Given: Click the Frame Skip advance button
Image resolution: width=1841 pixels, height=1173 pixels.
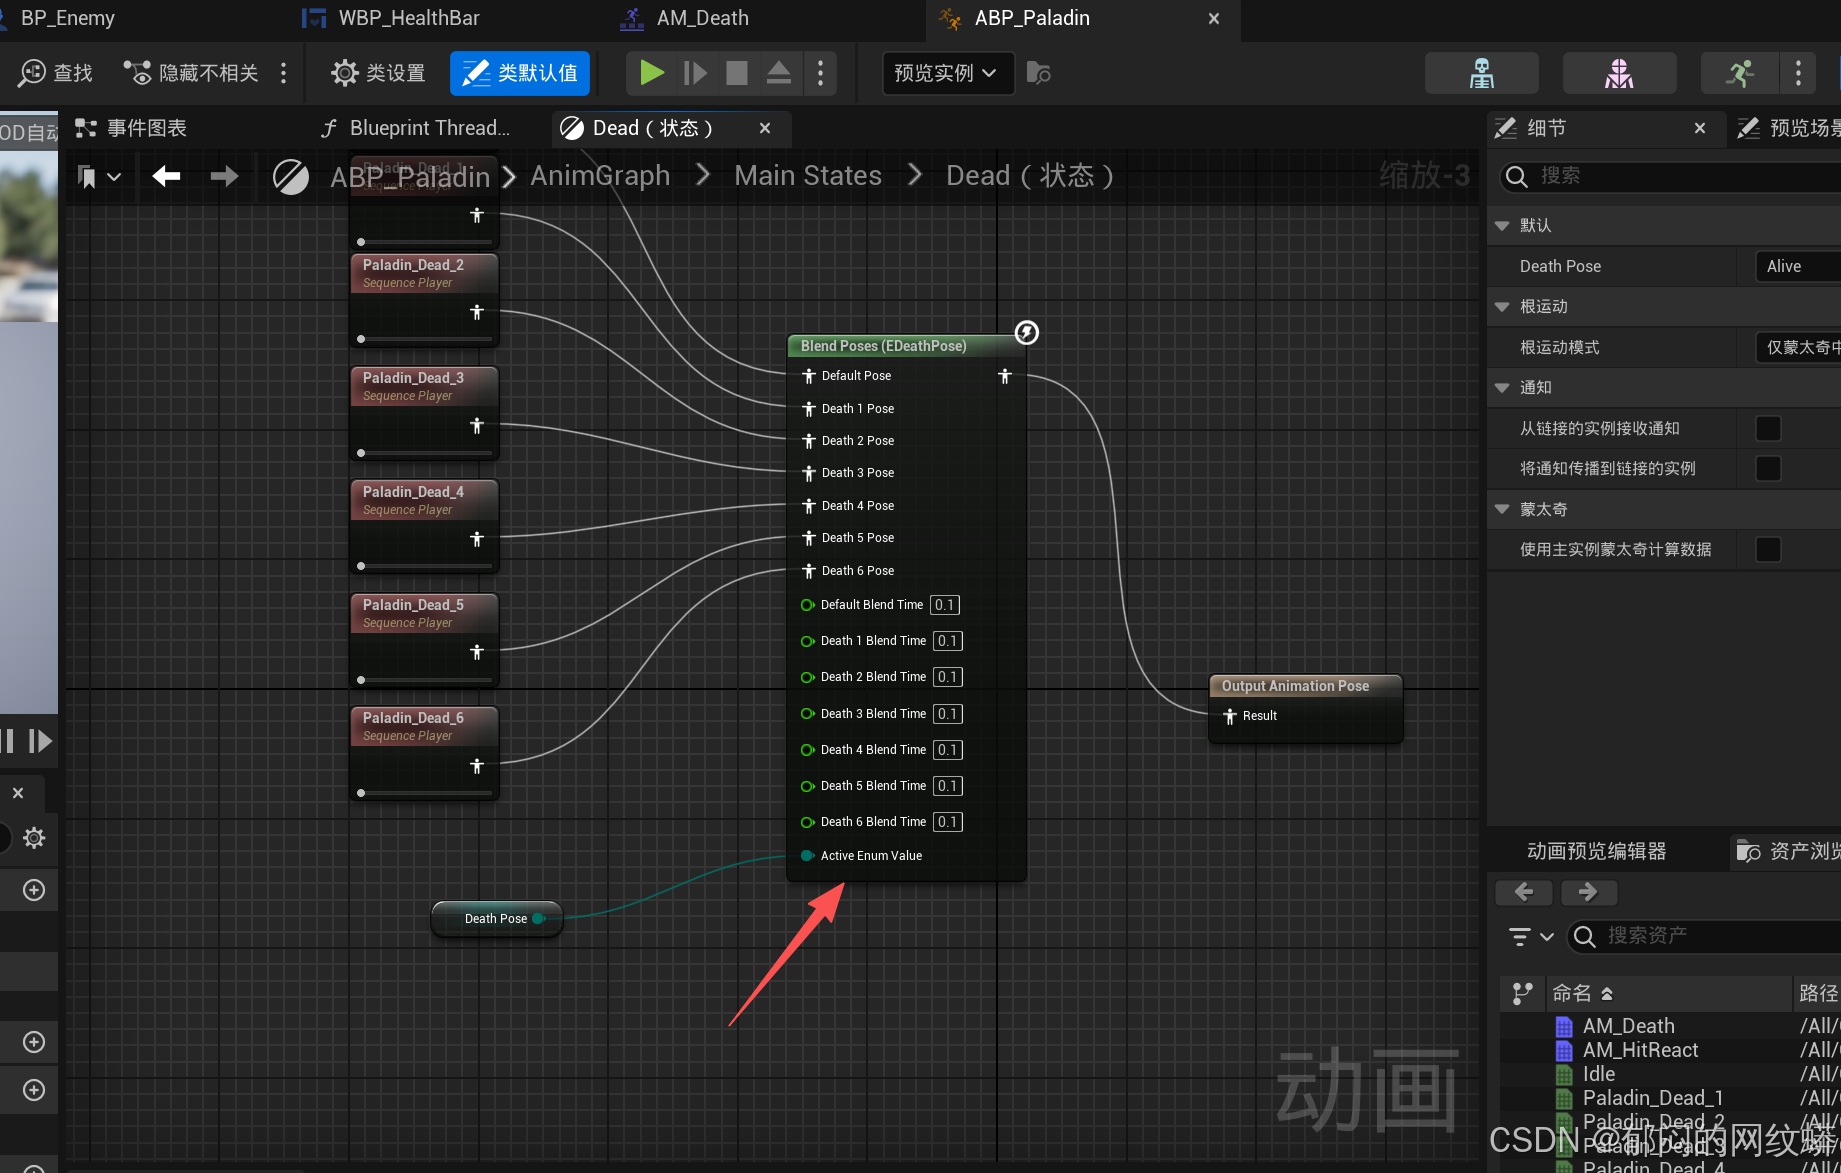Looking at the screenshot, I should (695, 73).
